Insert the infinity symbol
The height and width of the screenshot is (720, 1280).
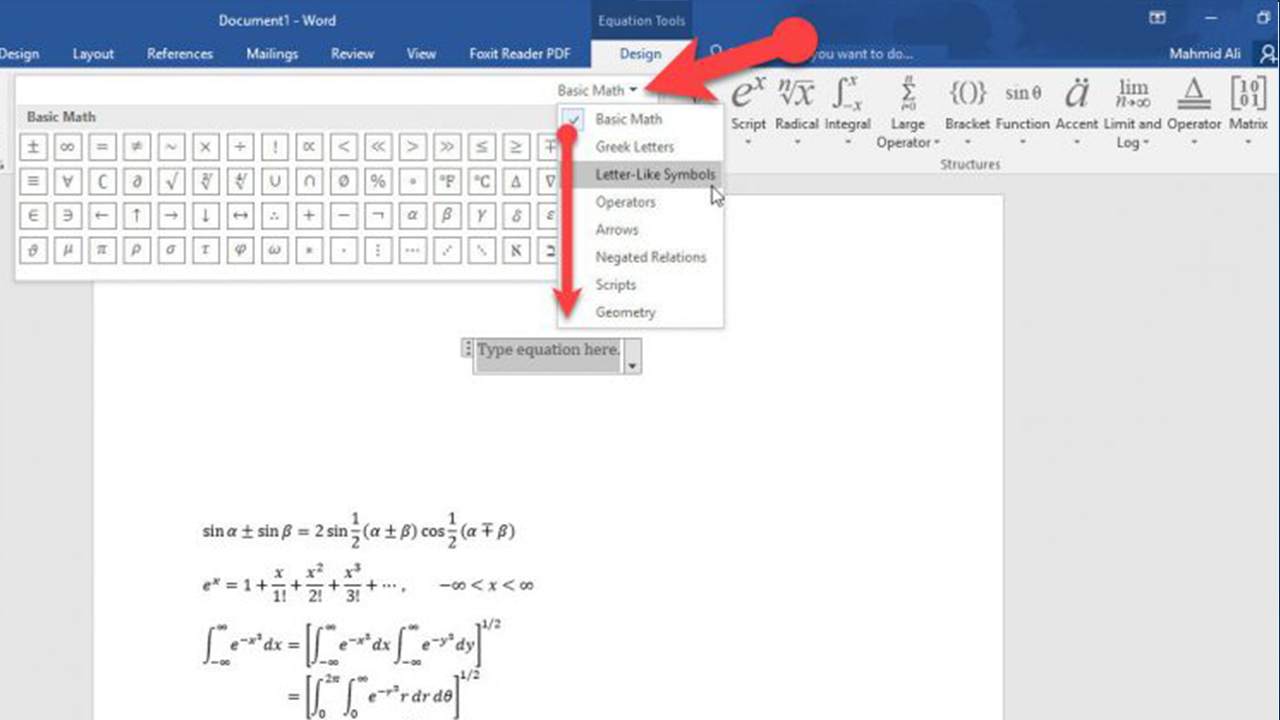pyautogui.click(x=68, y=147)
